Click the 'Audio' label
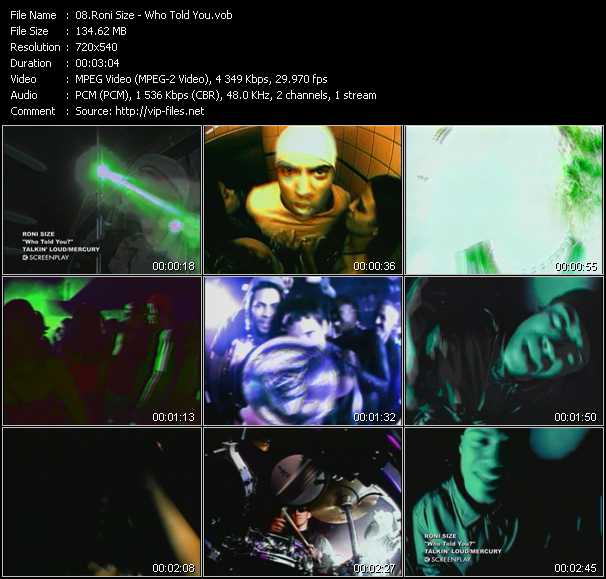 click(x=24, y=95)
